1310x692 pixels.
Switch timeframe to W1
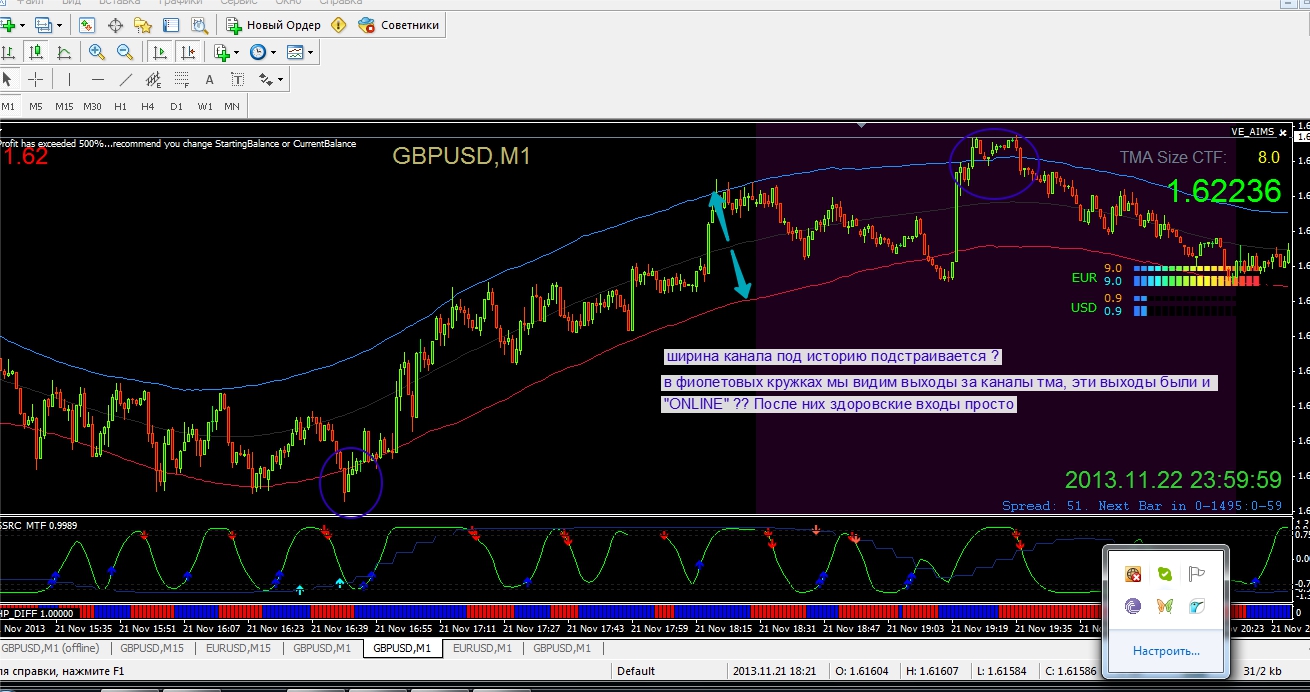205,106
